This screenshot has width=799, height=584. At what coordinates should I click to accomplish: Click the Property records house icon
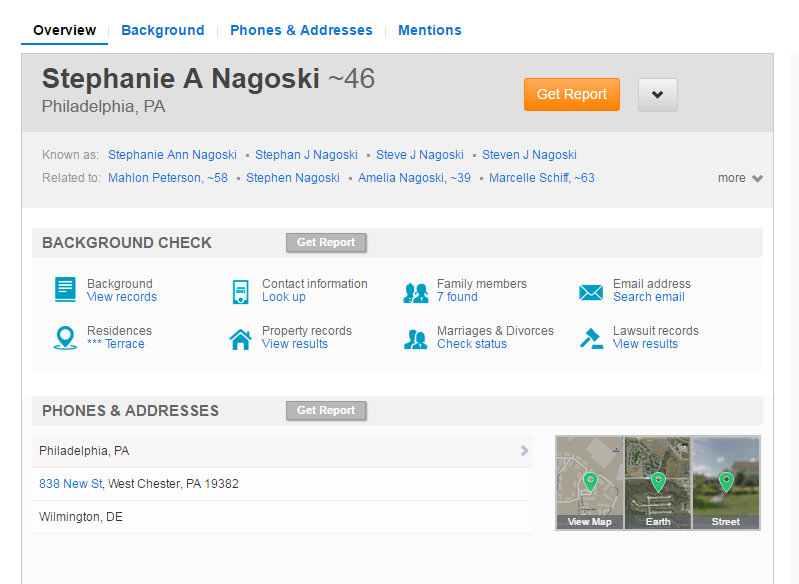(240, 339)
